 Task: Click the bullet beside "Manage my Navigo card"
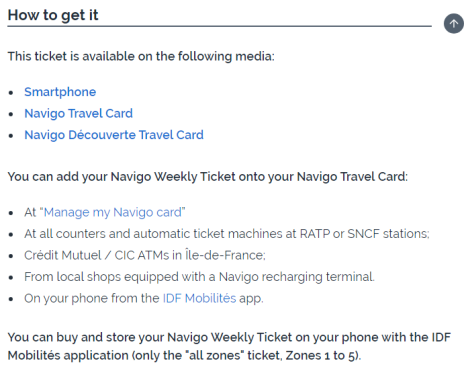click(x=11, y=213)
